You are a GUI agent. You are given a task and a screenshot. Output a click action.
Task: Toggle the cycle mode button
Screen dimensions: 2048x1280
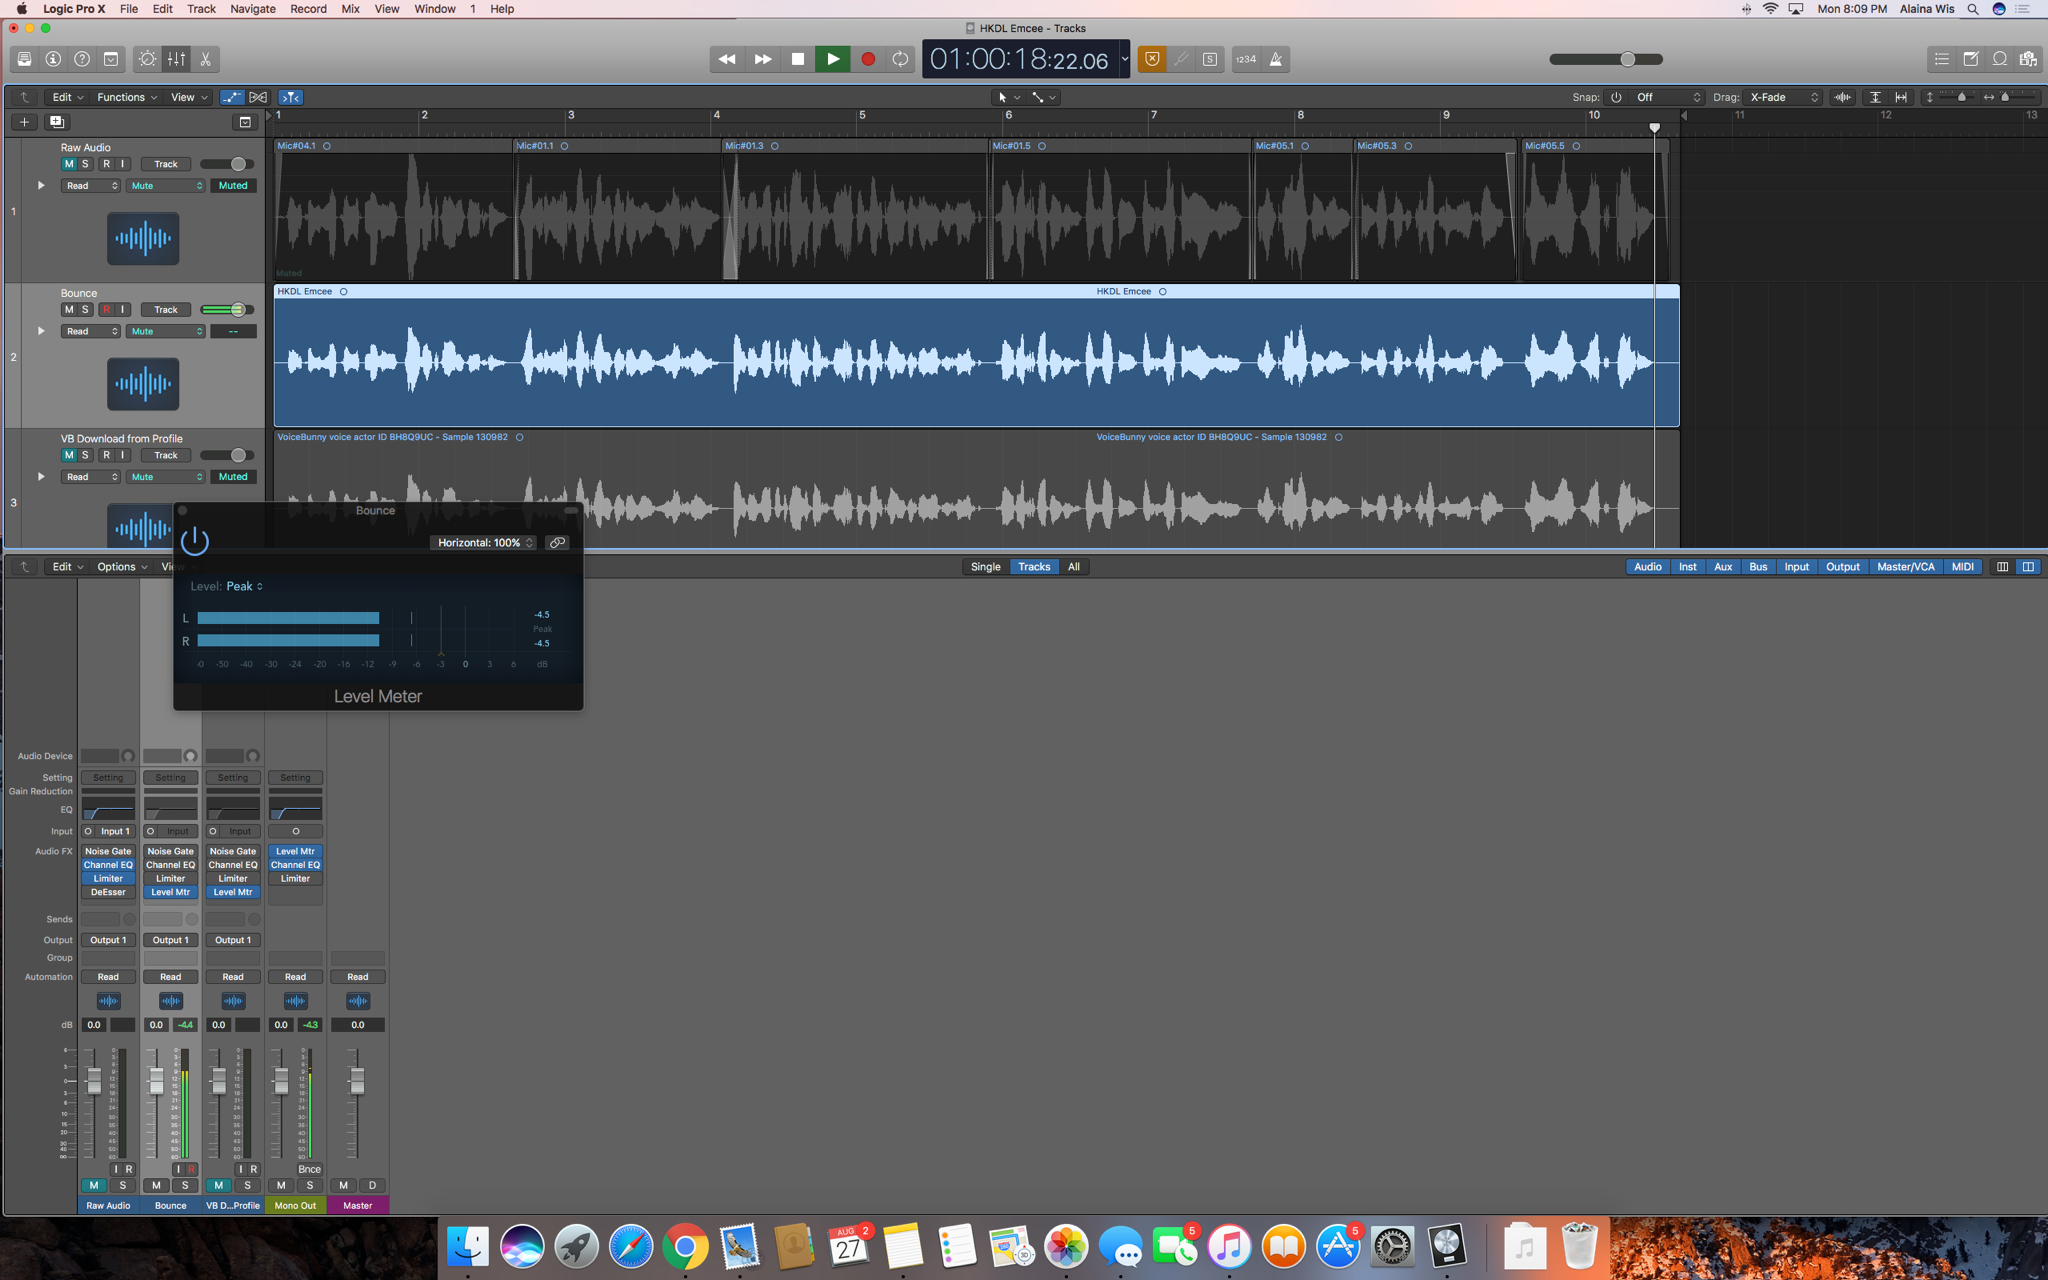[900, 59]
